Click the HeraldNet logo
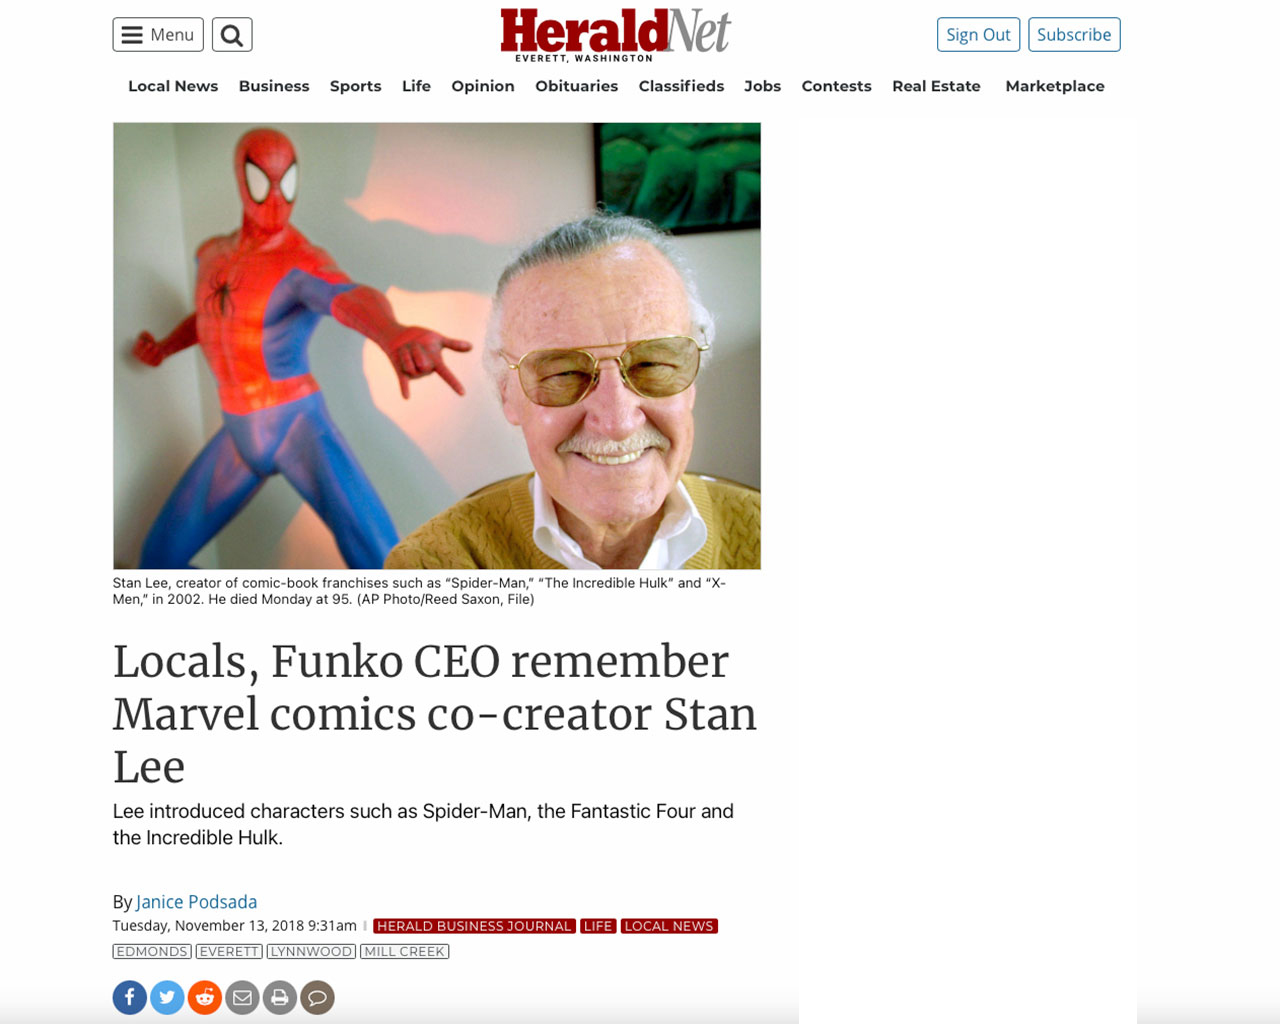Image resolution: width=1280 pixels, height=1024 pixels. (615, 35)
